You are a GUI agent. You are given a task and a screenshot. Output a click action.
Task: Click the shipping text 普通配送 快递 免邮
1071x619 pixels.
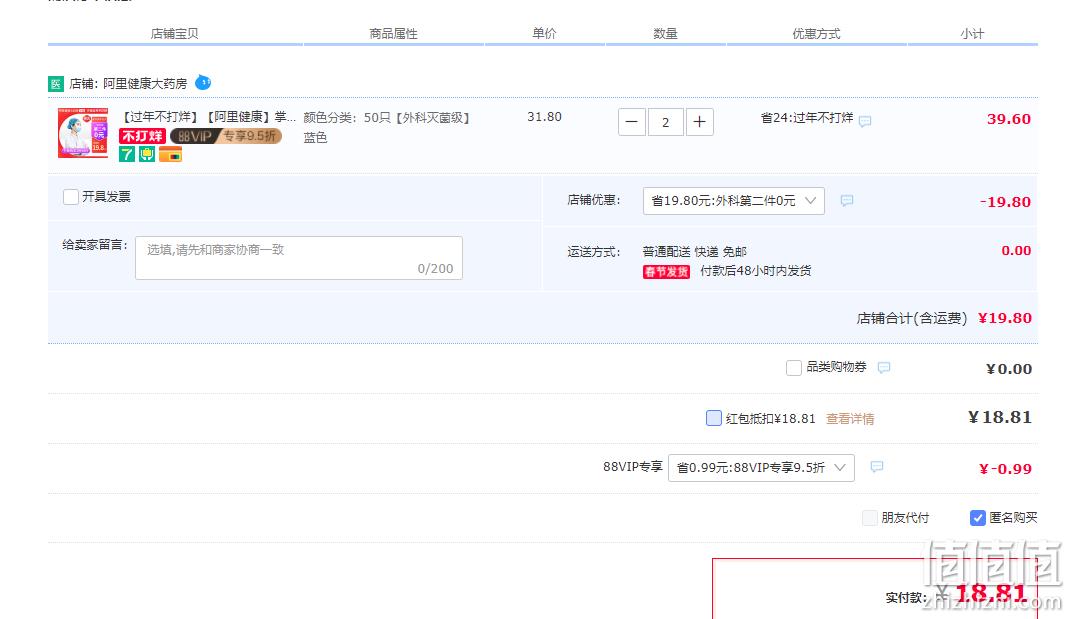(x=695, y=251)
